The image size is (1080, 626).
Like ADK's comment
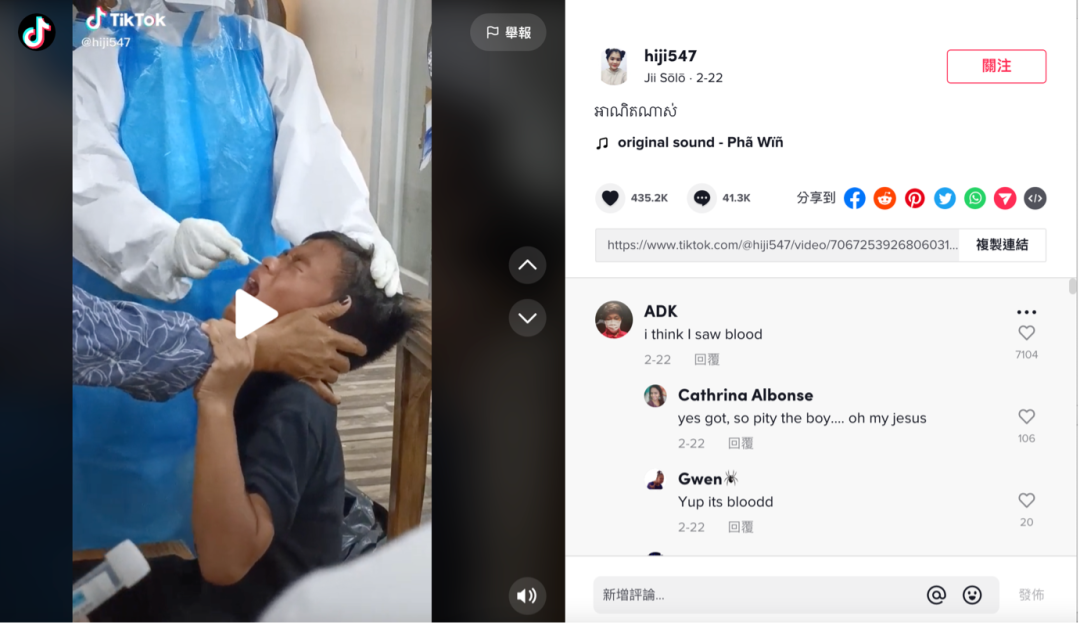pyautogui.click(x=1026, y=333)
